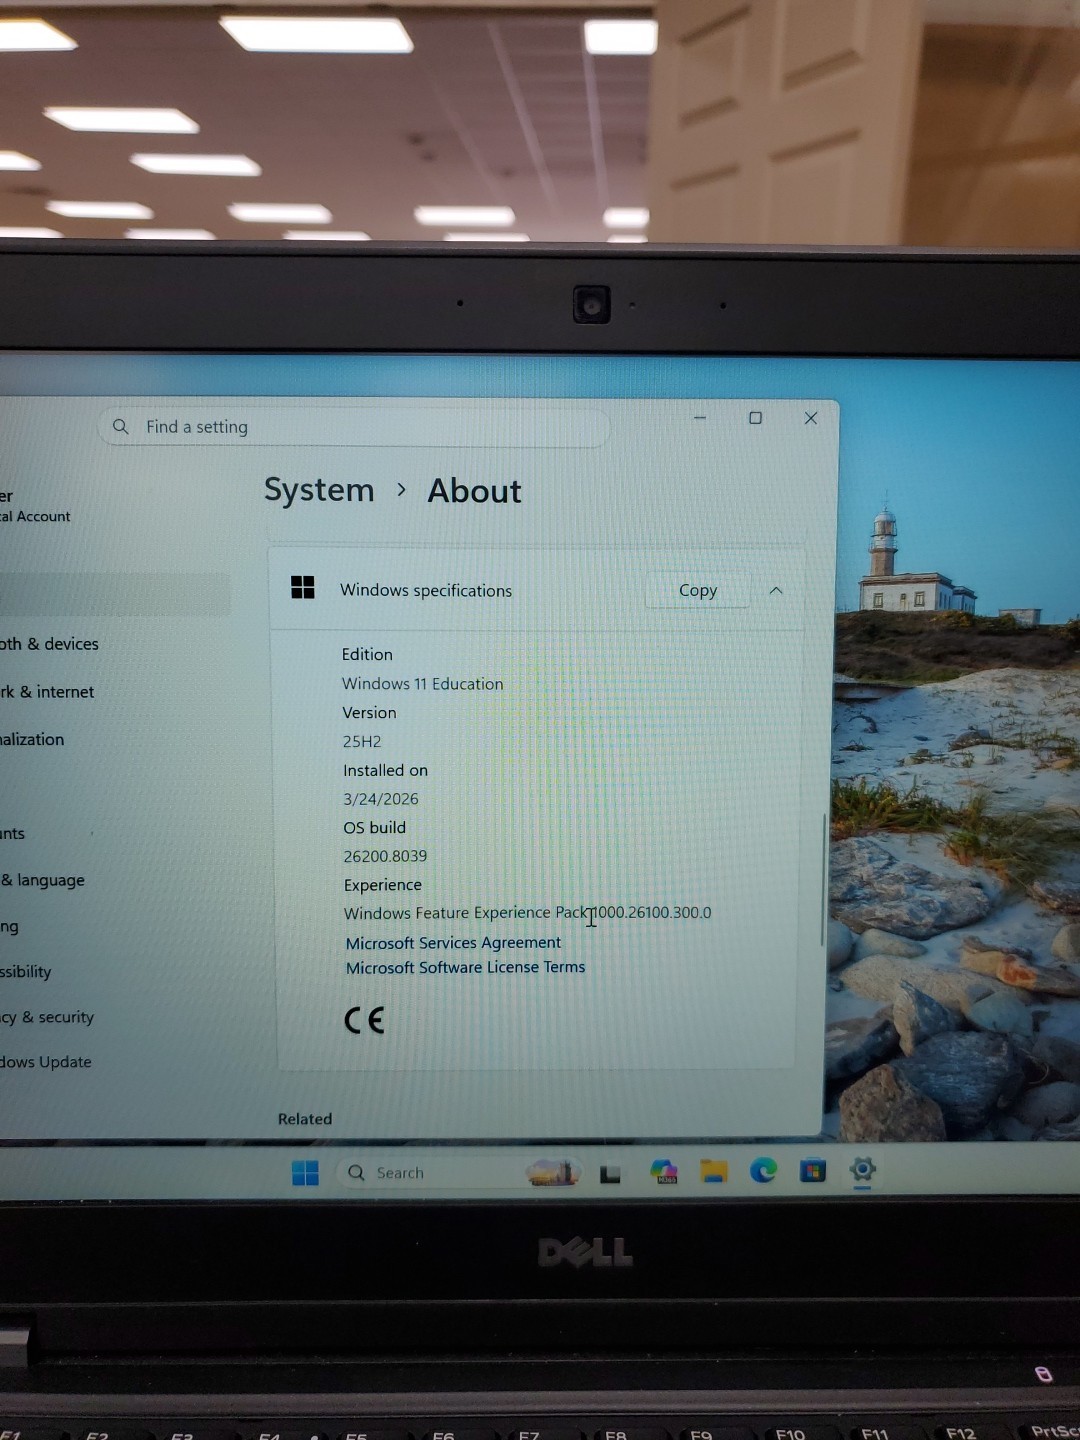Open the Settings gear icon in taskbar

[863, 1169]
